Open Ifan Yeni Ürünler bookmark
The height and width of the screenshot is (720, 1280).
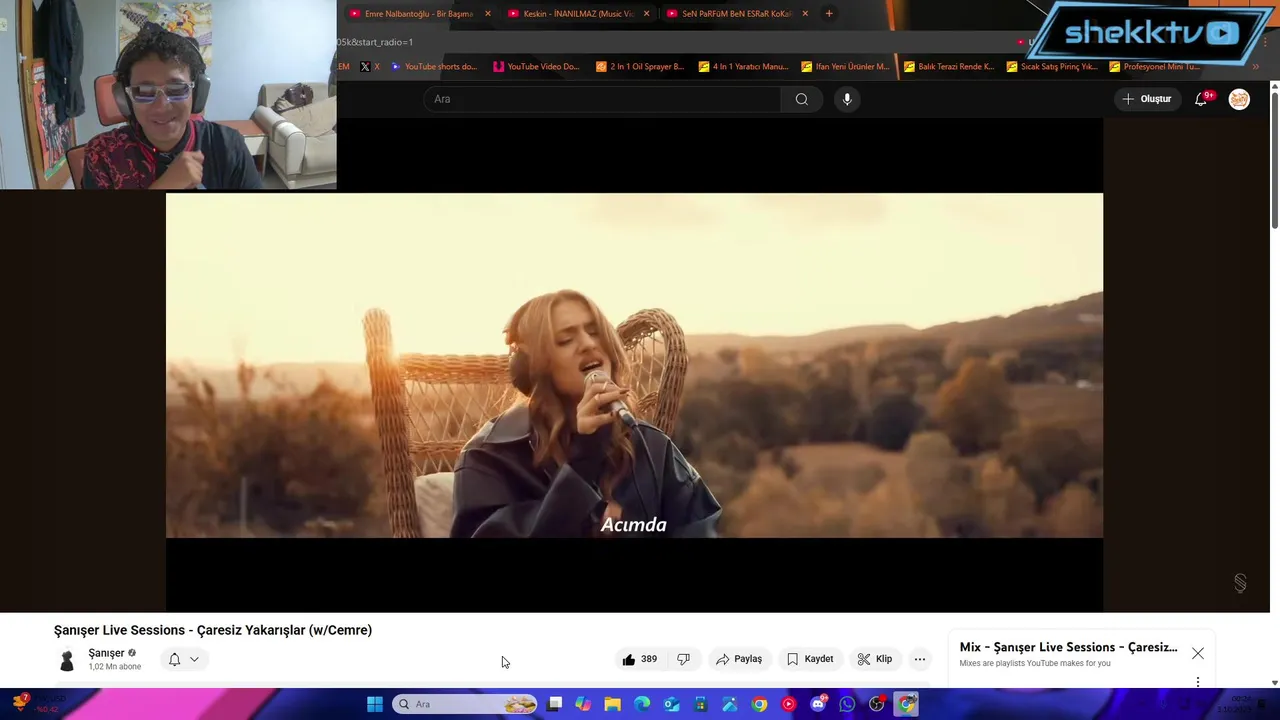[x=845, y=67]
